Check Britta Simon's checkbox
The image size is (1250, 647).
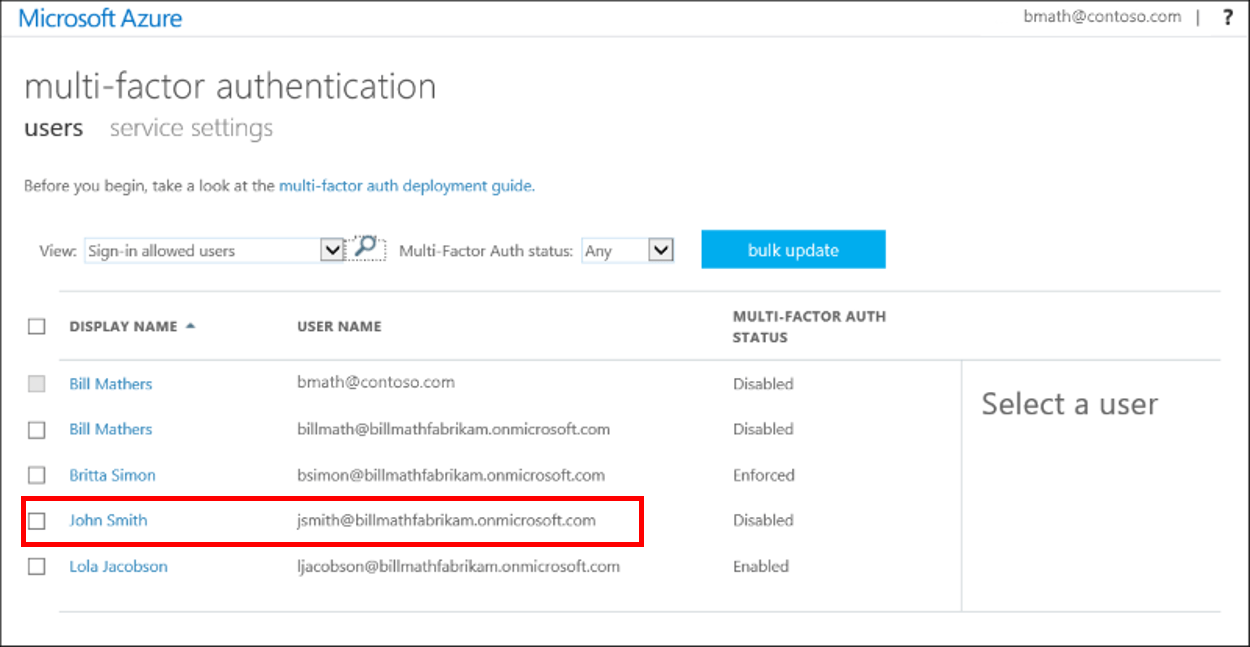[x=37, y=475]
